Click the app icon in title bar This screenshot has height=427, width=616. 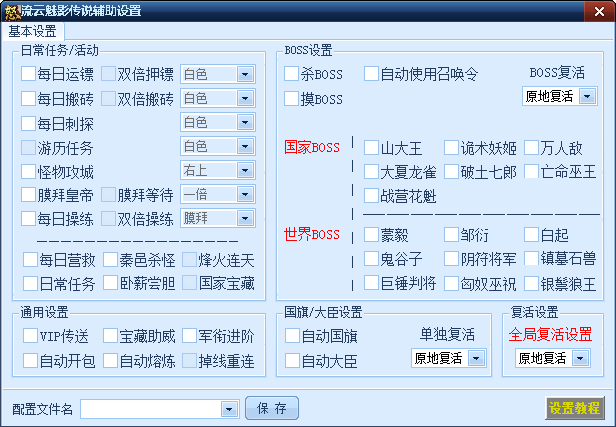tap(11, 10)
